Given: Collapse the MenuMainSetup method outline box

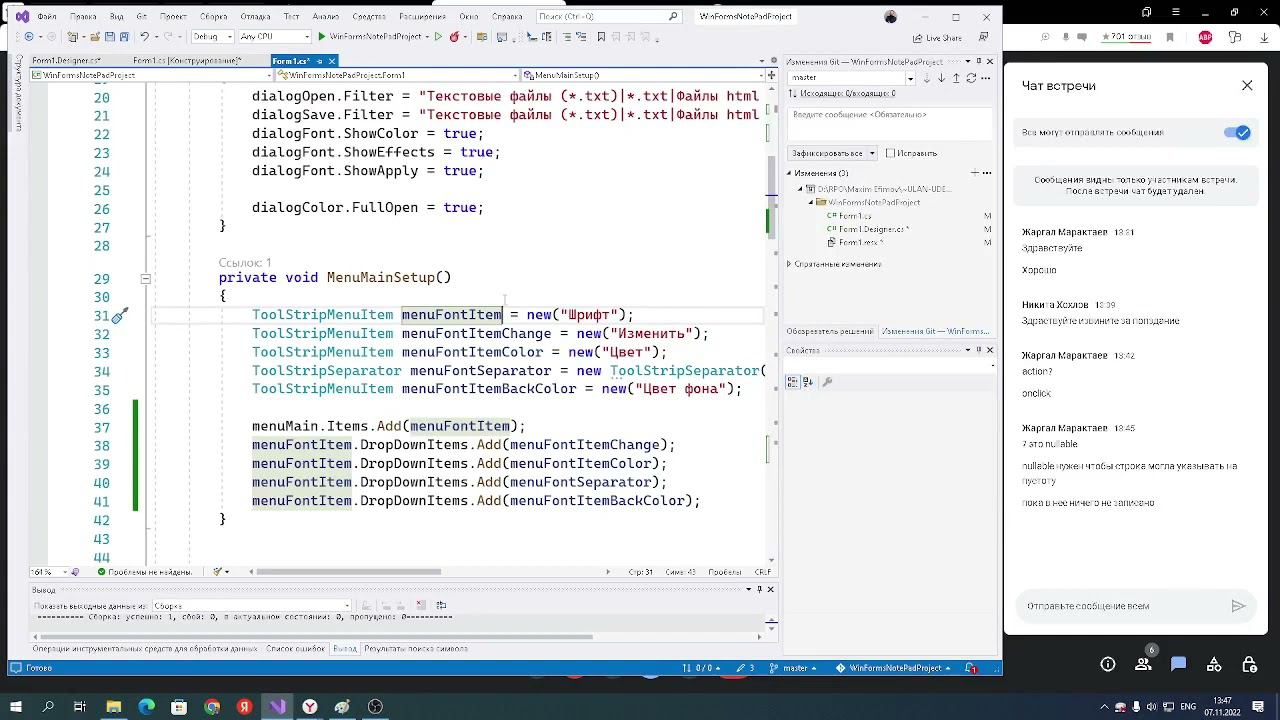Looking at the screenshot, I should [x=145, y=279].
